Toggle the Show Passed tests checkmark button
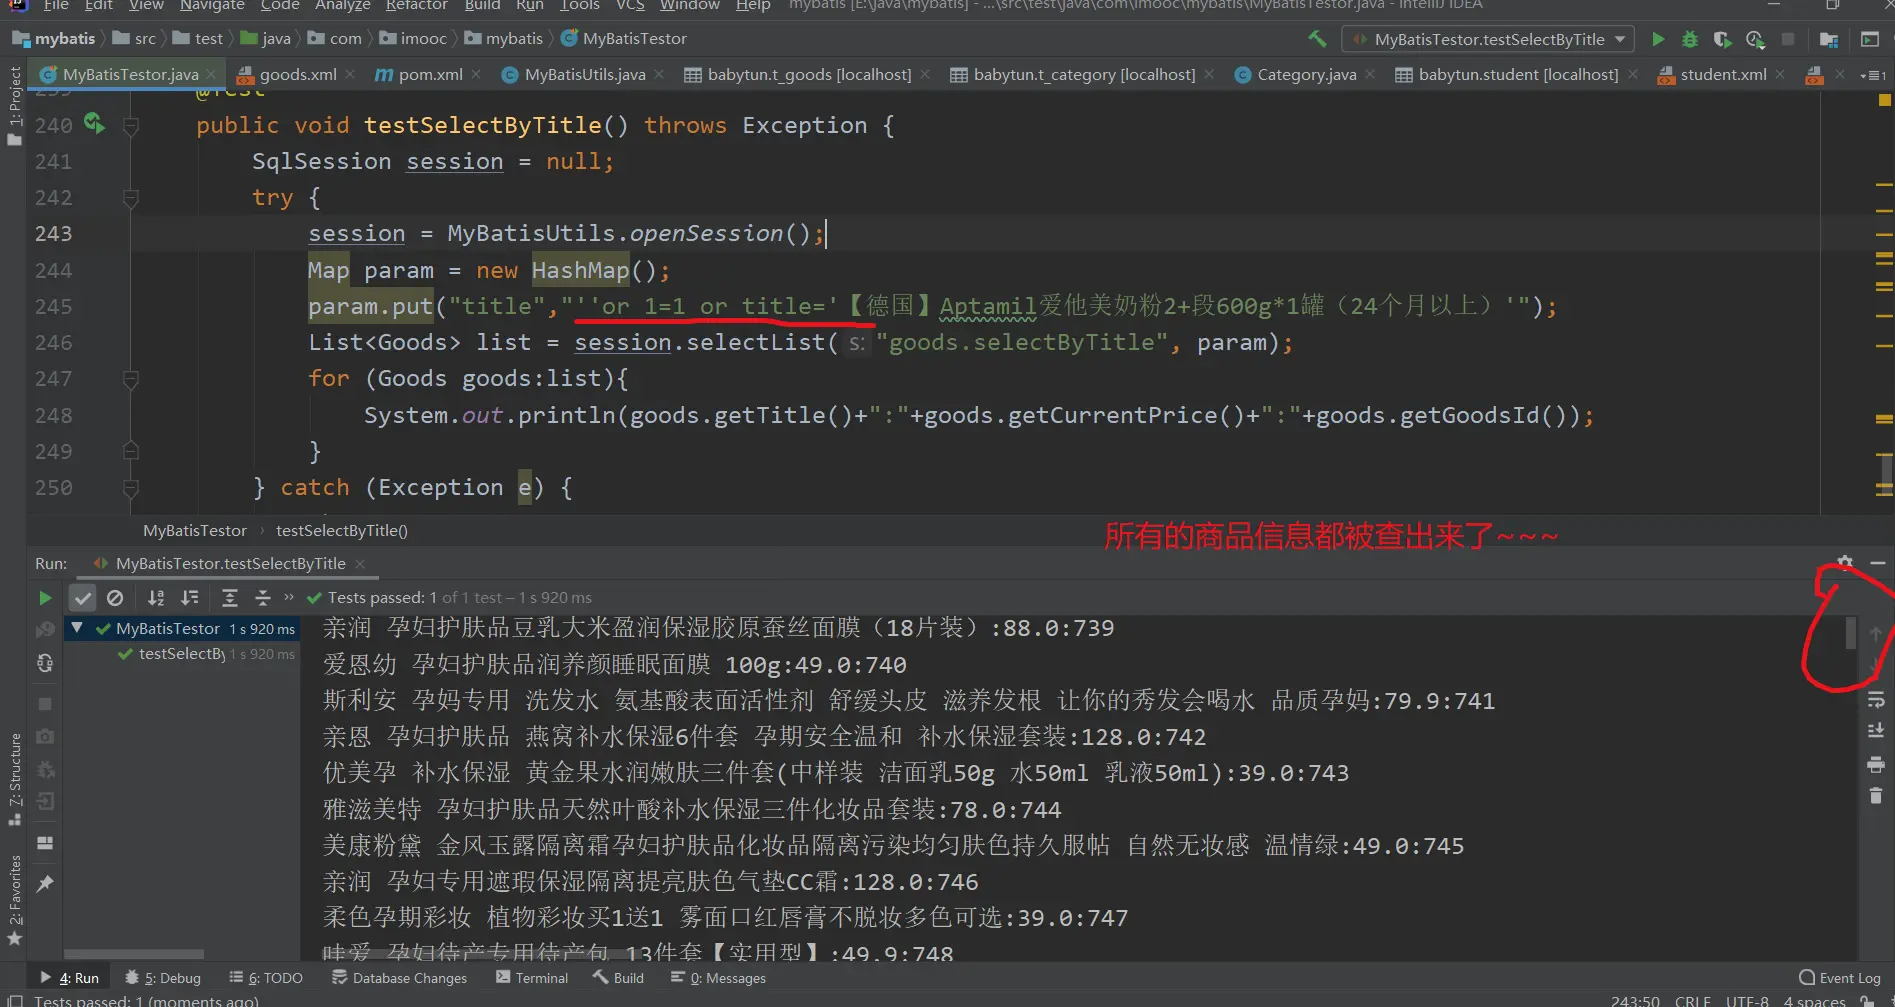 point(83,598)
